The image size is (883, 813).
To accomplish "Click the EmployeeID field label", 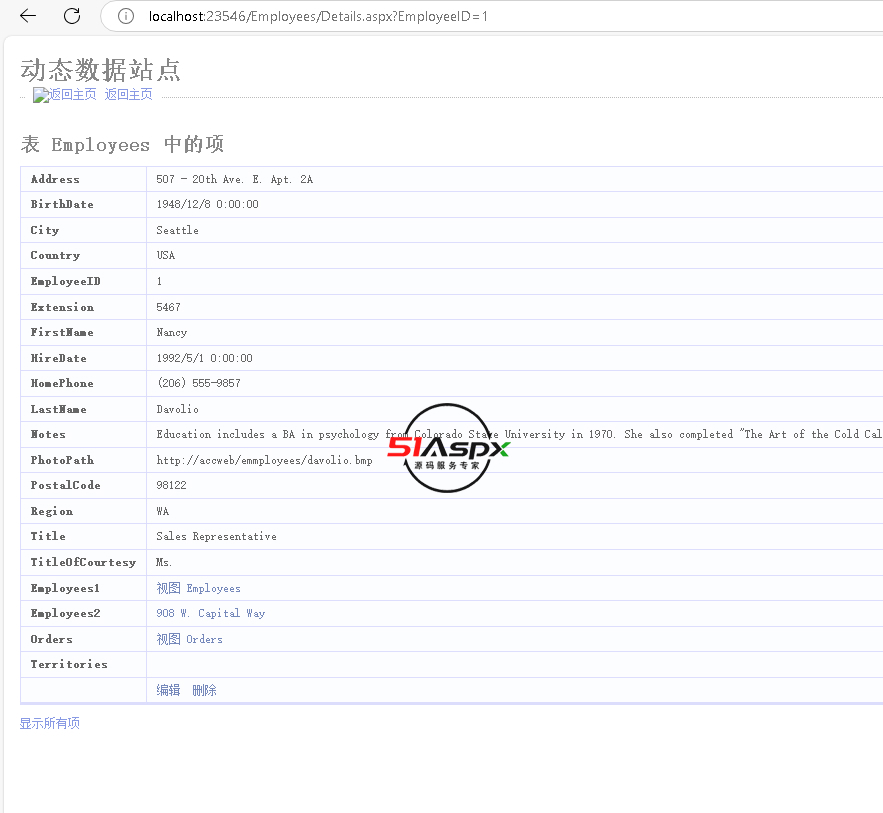I will [65, 282].
